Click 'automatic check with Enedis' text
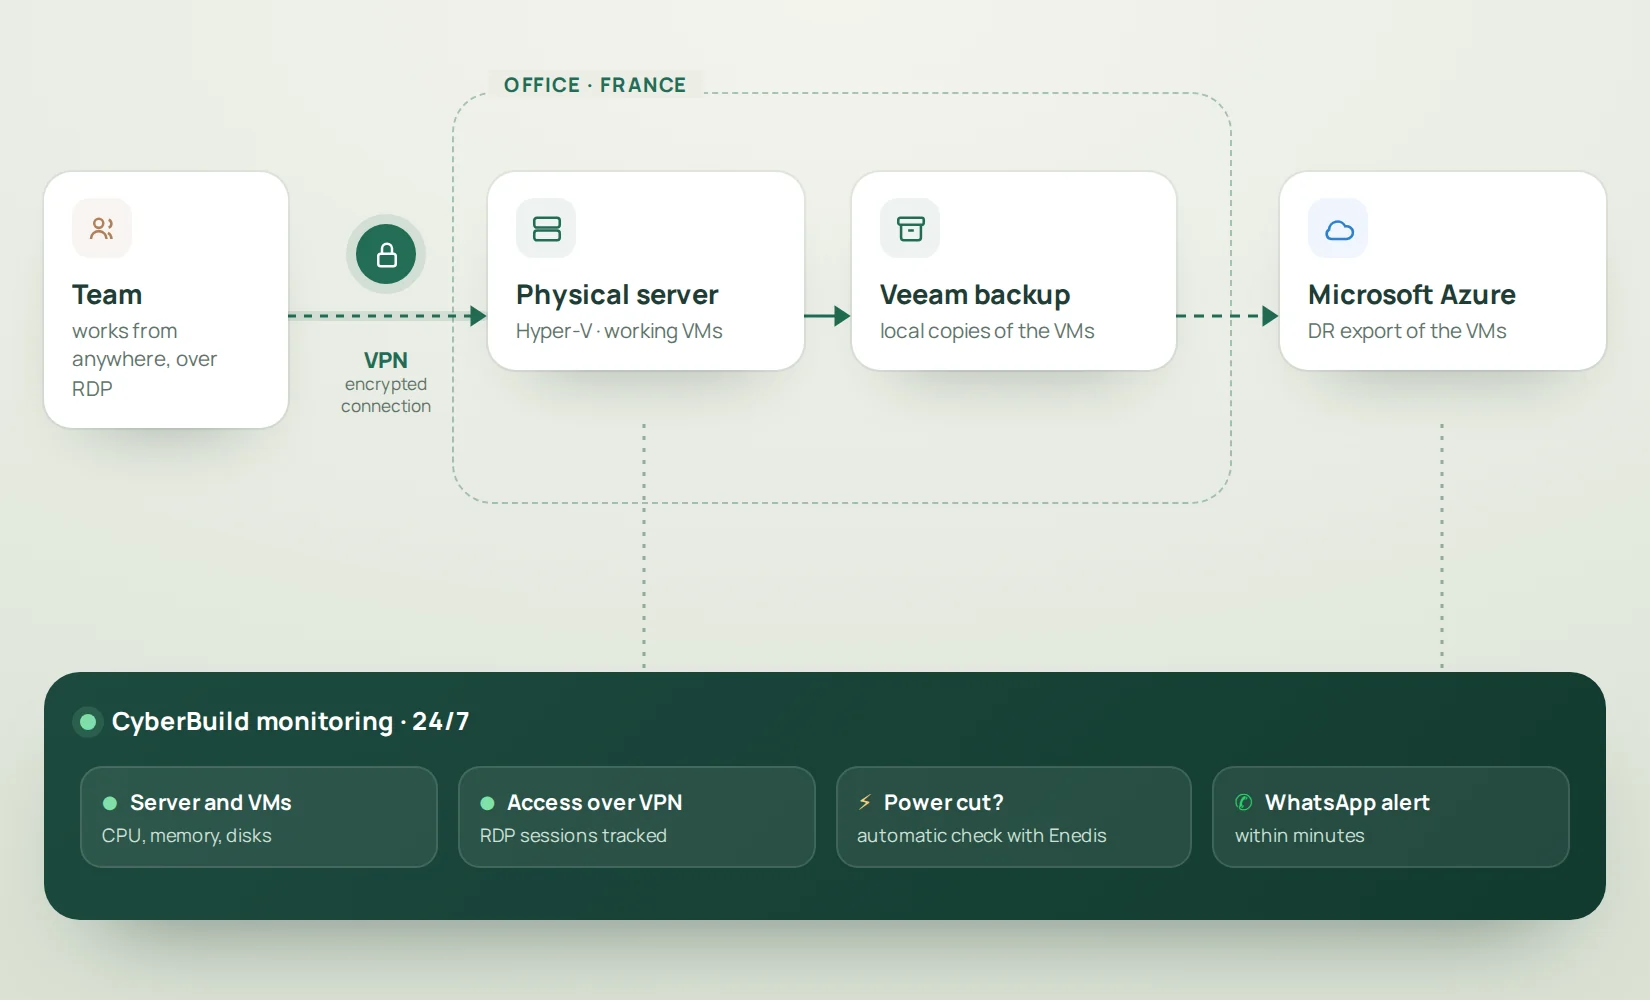Screen dimensions: 1650x1000 pos(982,836)
